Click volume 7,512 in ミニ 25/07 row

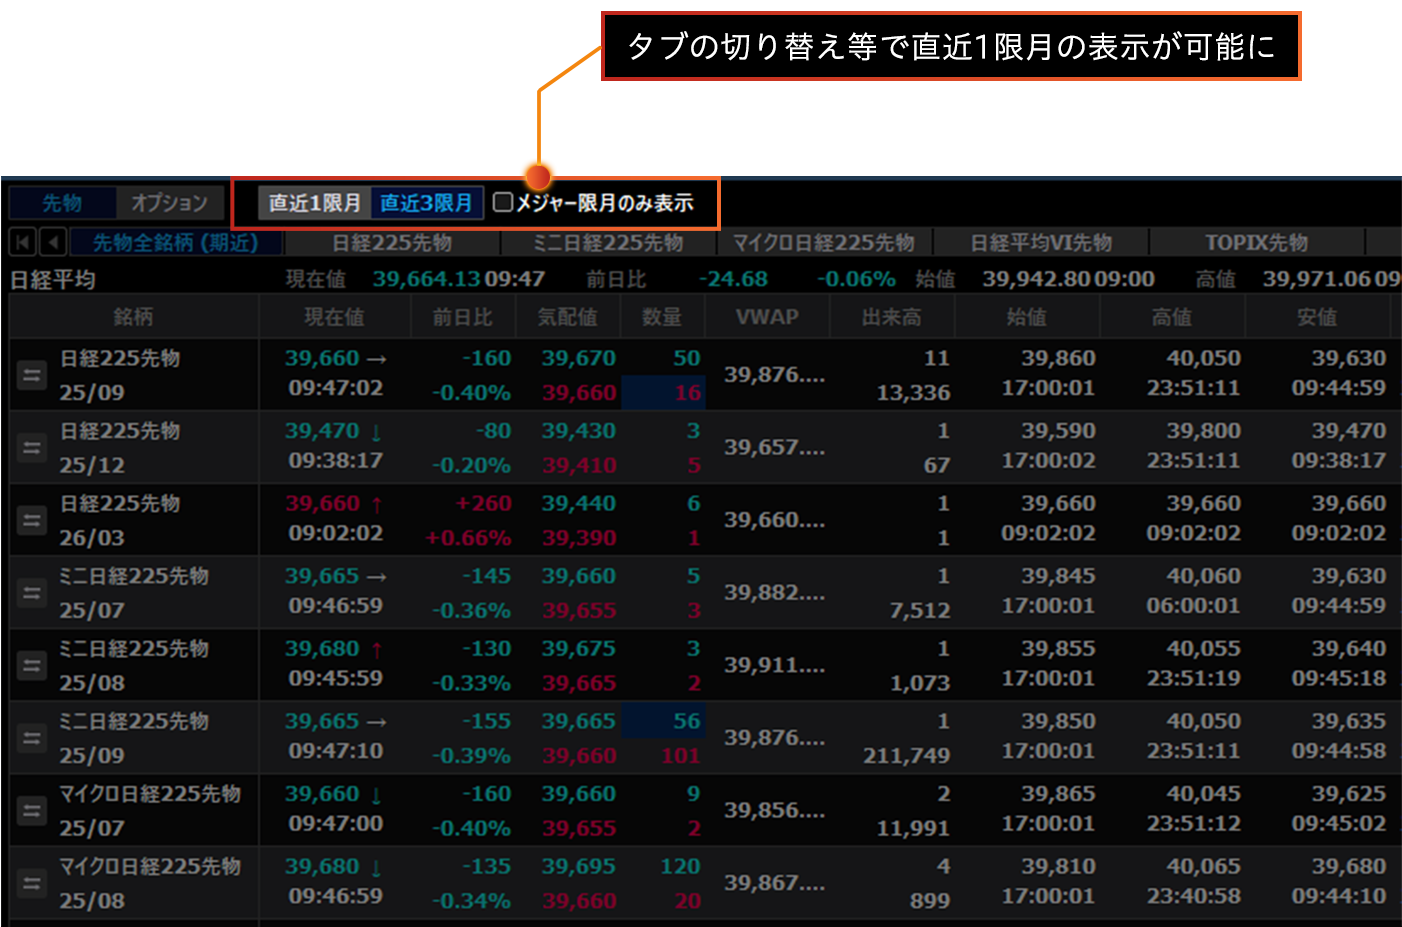[x=920, y=610]
